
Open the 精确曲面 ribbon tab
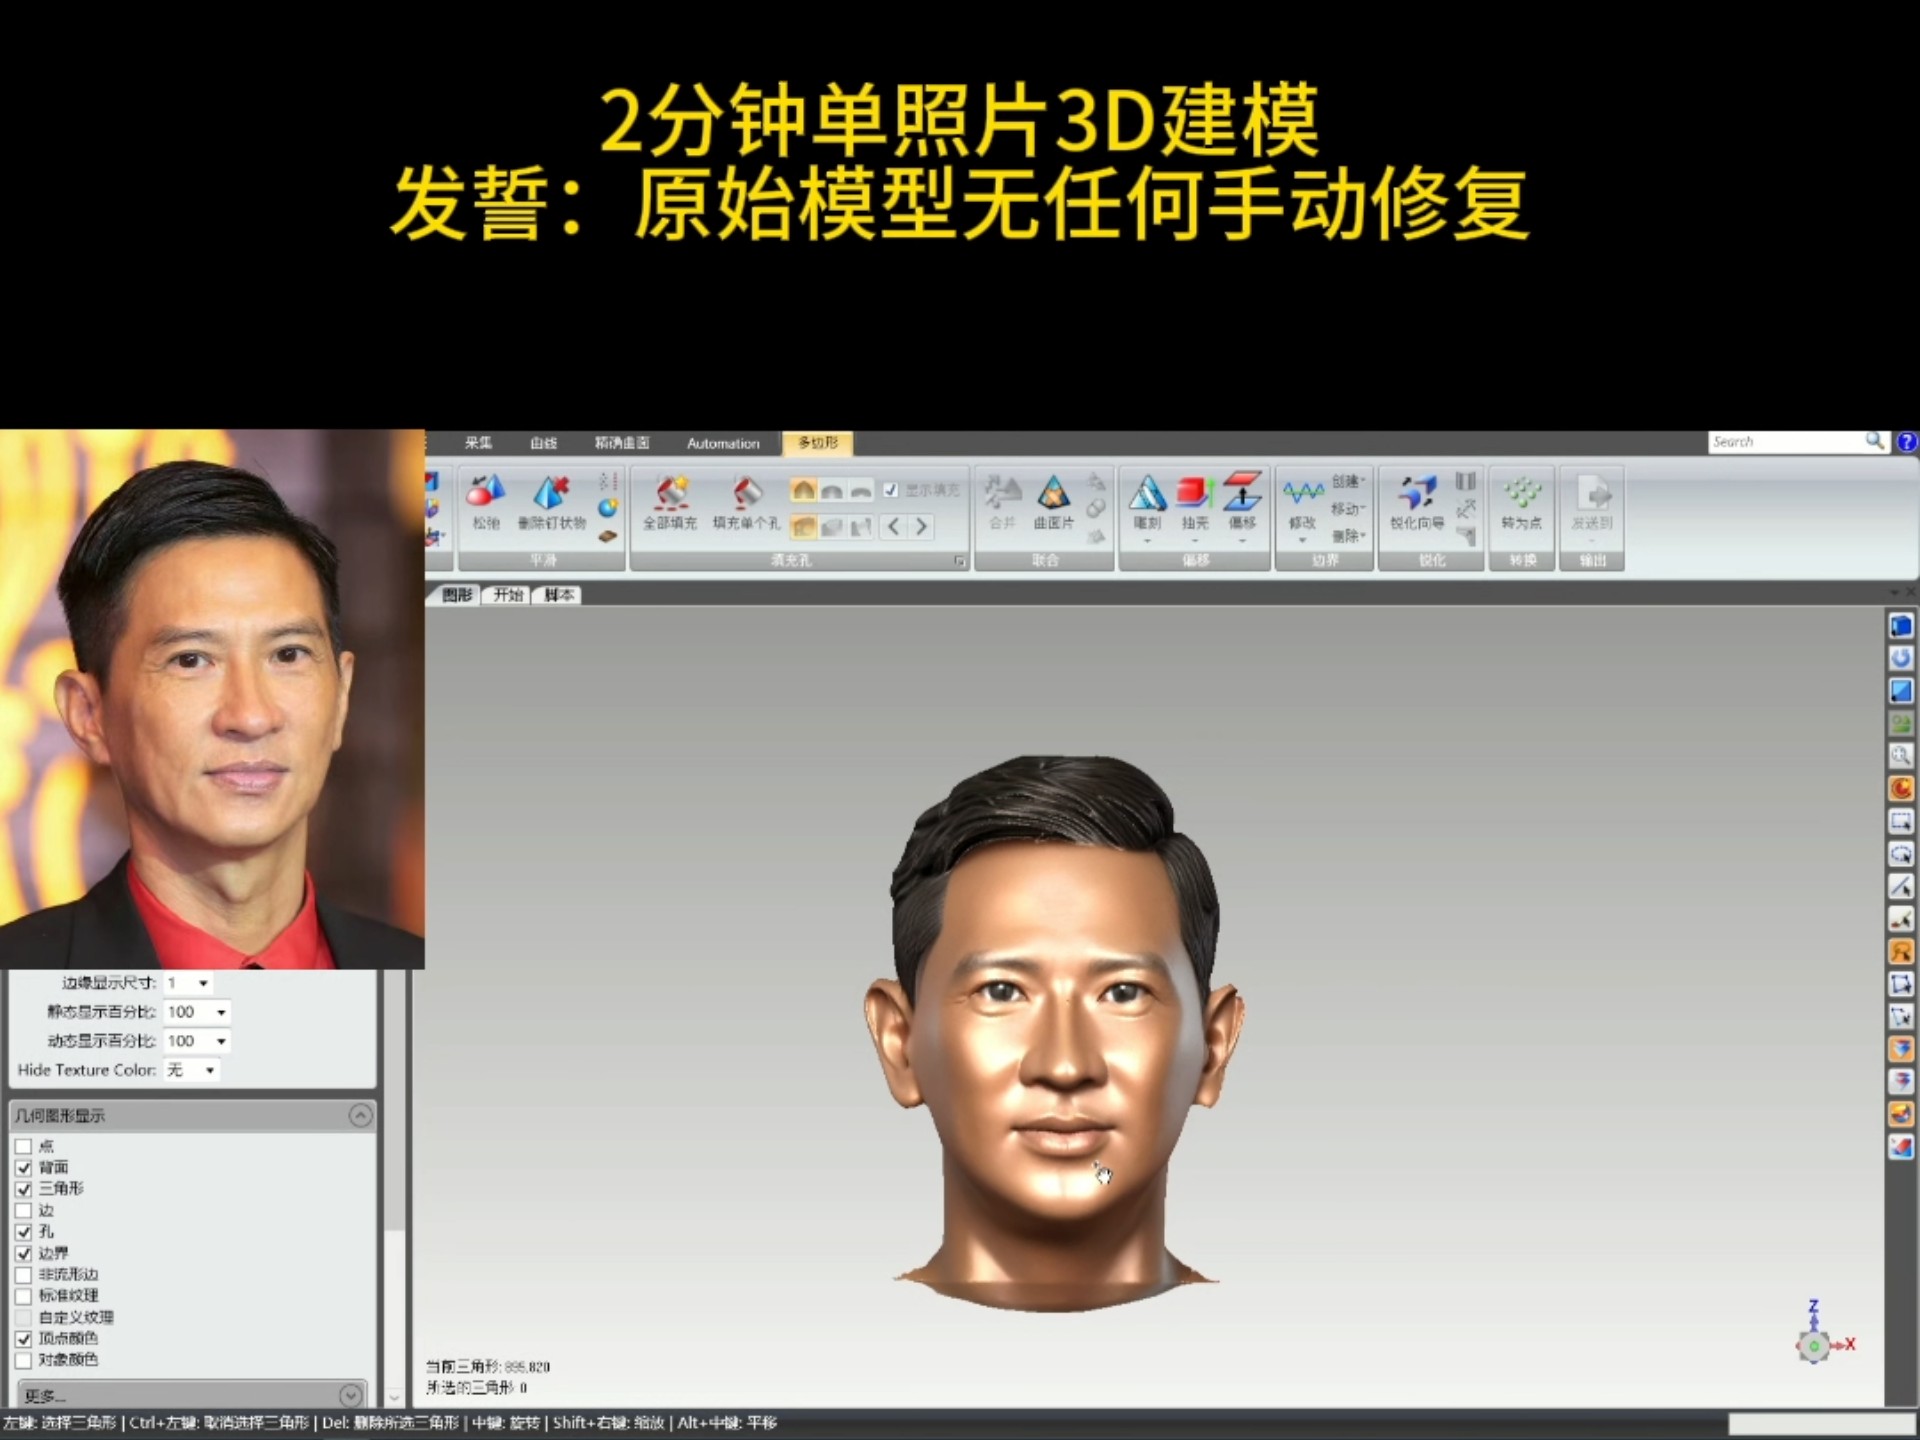point(622,443)
